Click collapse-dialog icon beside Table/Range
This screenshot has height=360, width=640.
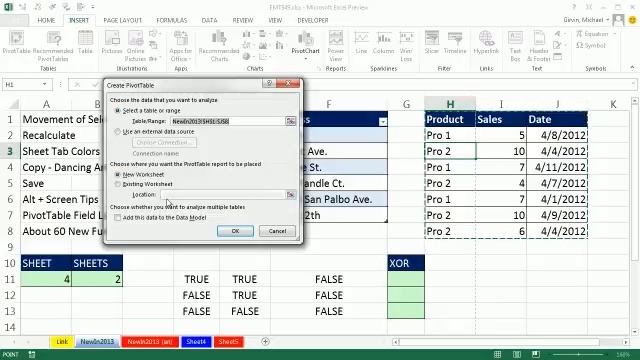(x=290, y=121)
